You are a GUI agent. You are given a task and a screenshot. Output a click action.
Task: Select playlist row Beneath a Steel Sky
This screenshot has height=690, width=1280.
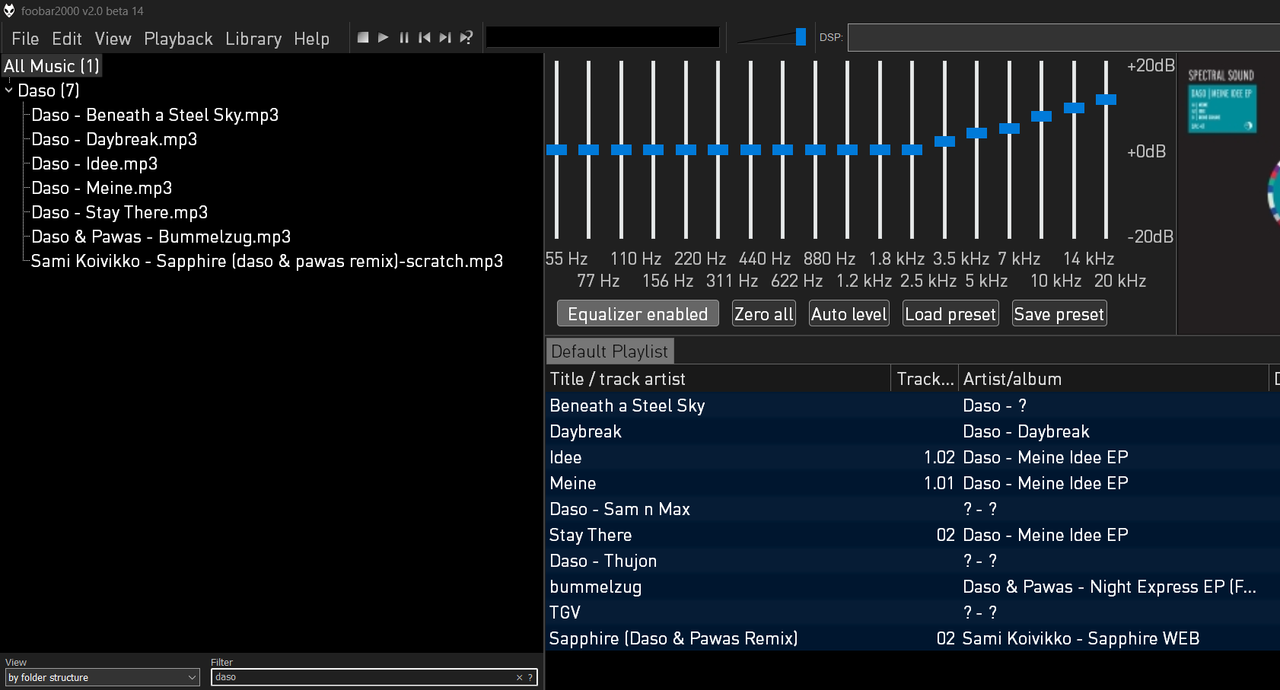(x=912, y=406)
